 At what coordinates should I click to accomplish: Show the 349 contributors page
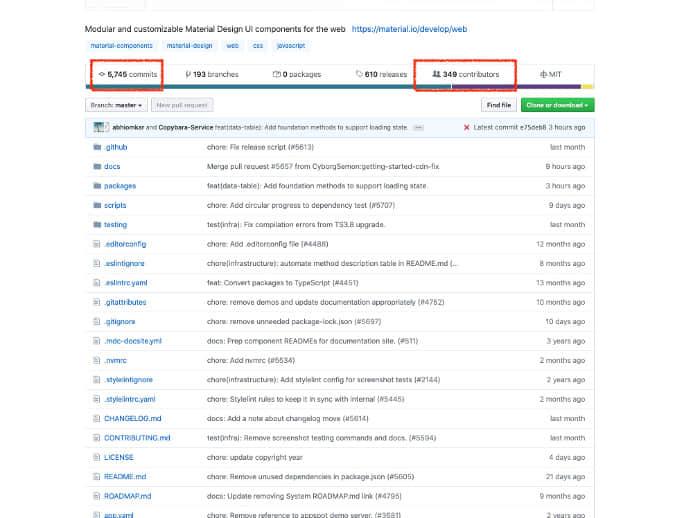coord(465,74)
